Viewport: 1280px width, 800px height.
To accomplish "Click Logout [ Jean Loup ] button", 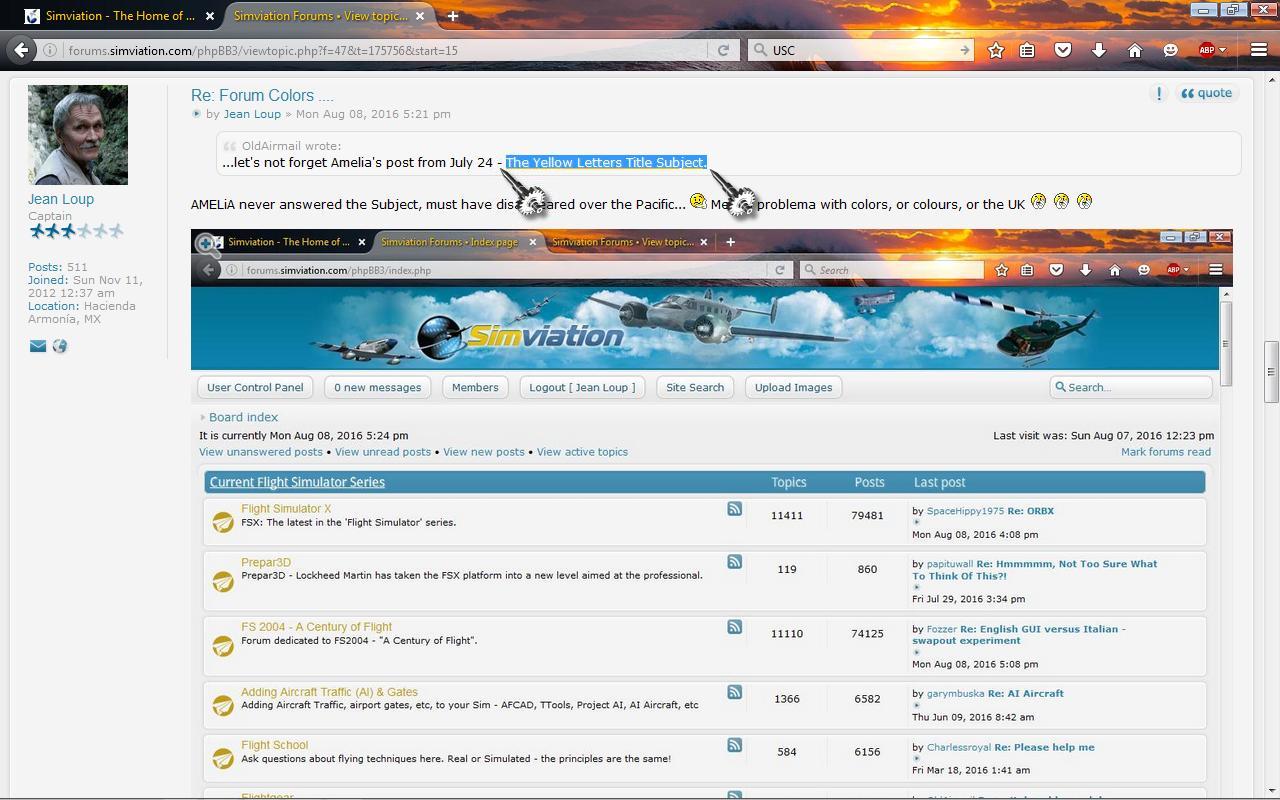I will pos(582,387).
